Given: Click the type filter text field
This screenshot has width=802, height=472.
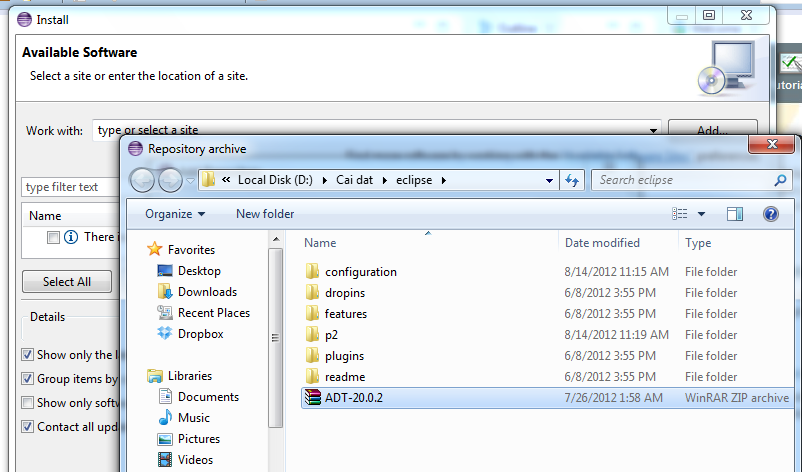Looking at the screenshot, I should point(71,187).
